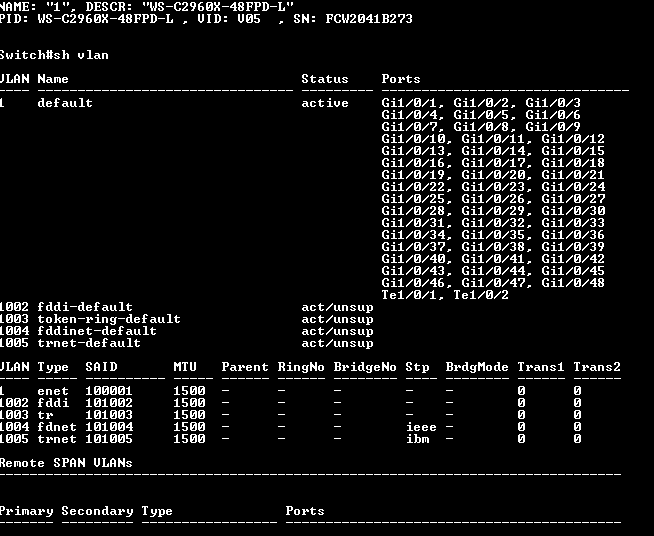
Task: Click the 'Remote SPAN VLANs' heading
Action: point(66,463)
